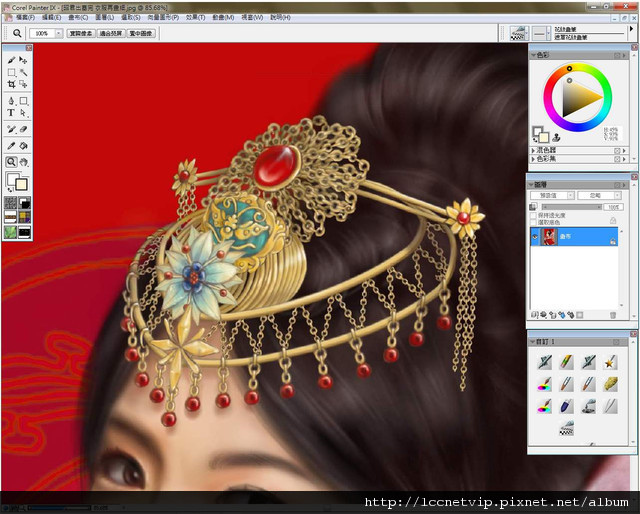
Task: Select the Layer Adjuster tool
Action: point(23,60)
